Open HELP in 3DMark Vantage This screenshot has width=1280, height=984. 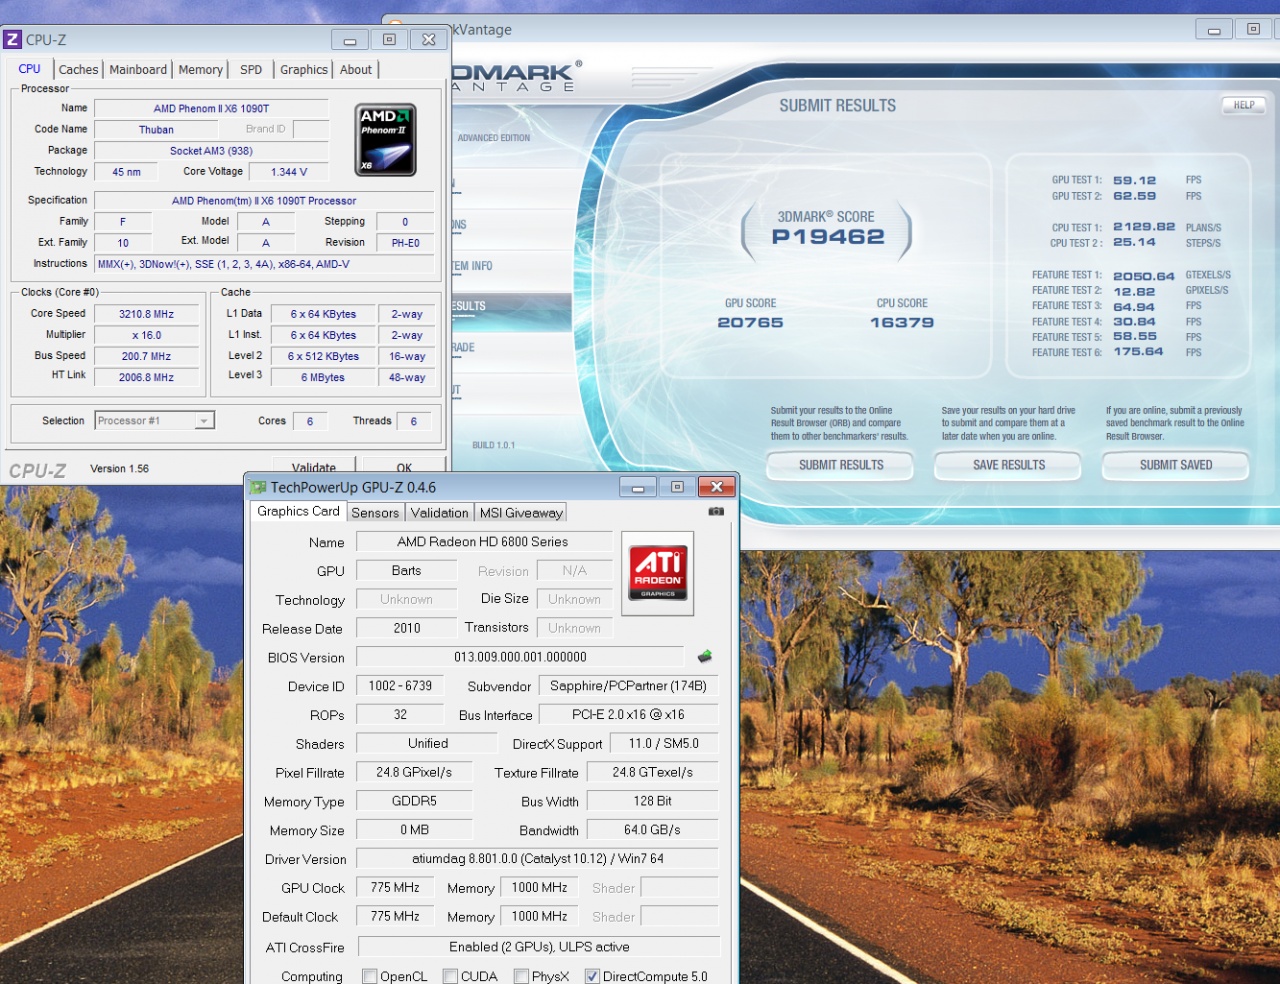(x=1243, y=105)
